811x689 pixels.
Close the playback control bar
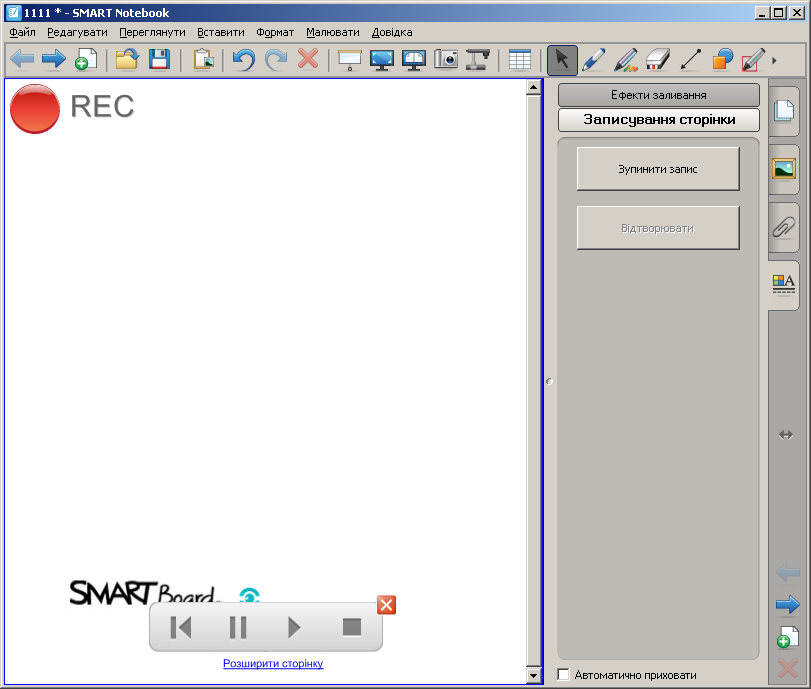tap(386, 605)
